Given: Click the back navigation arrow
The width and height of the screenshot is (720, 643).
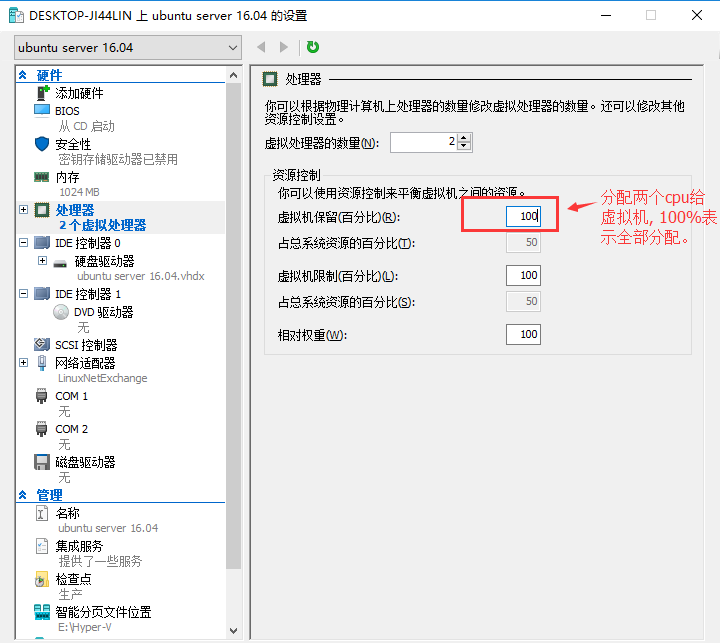Looking at the screenshot, I should pos(261,47).
